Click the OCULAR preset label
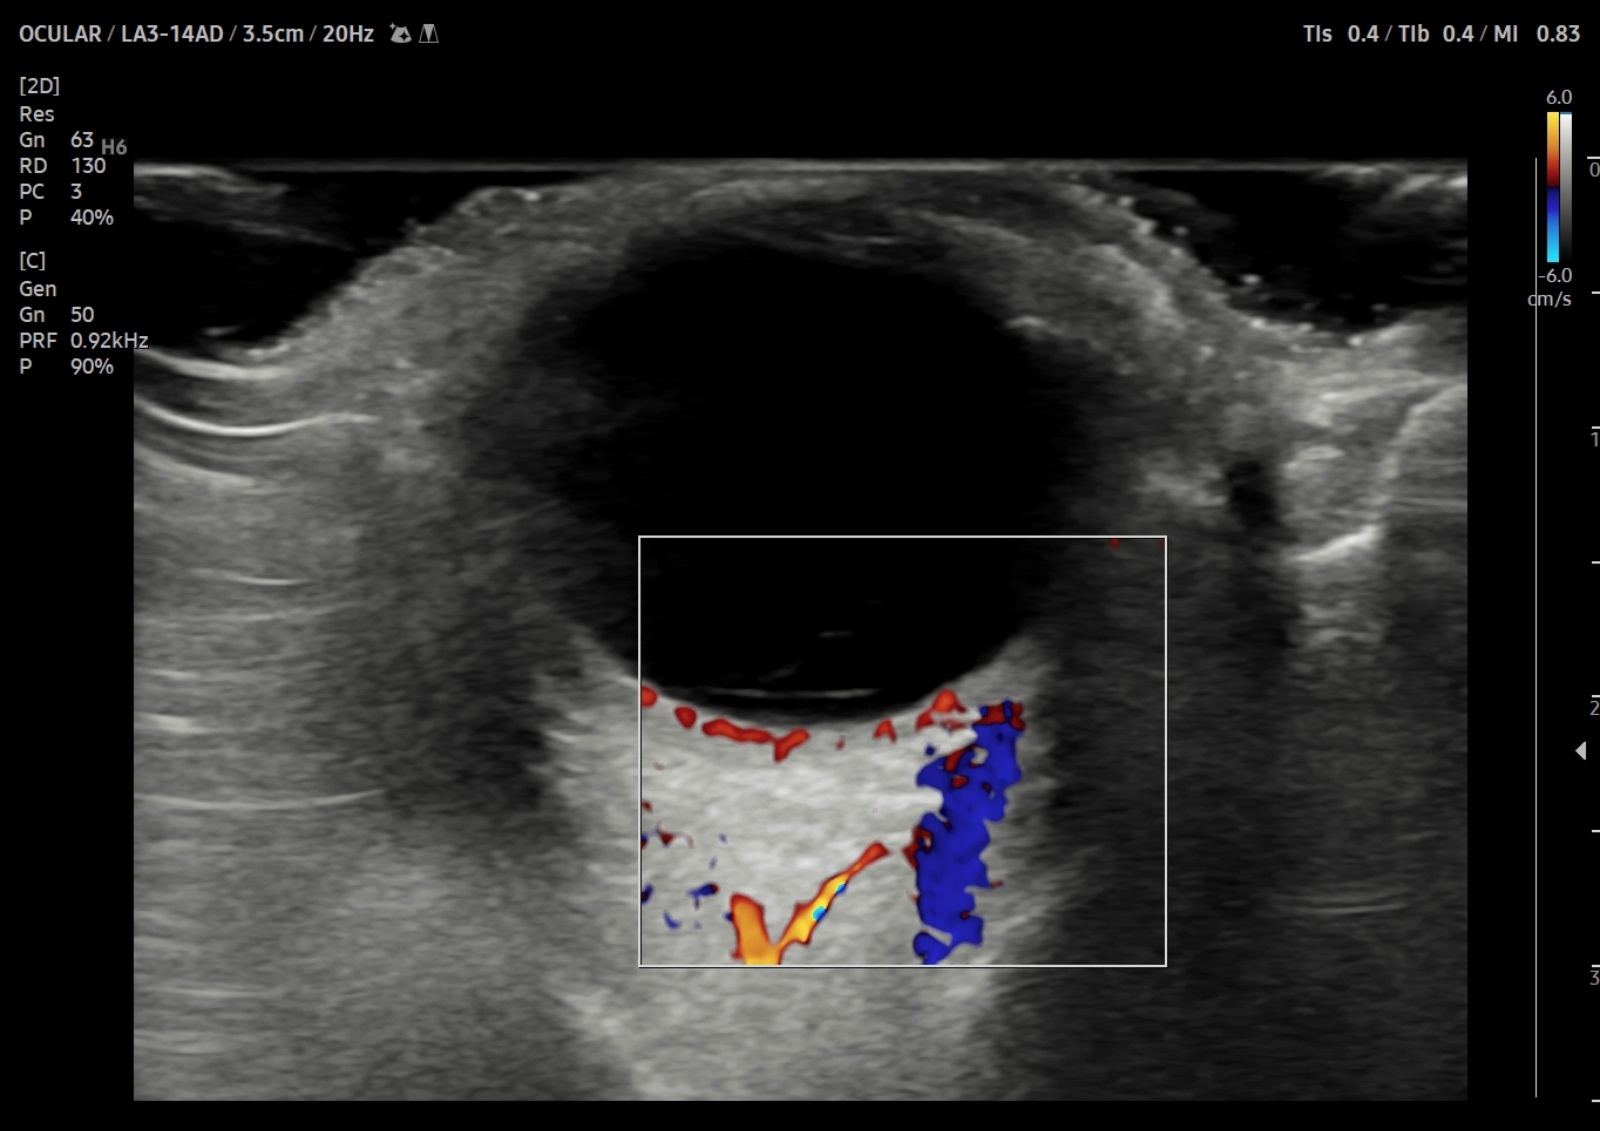 pyautogui.click(x=60, y=34)
